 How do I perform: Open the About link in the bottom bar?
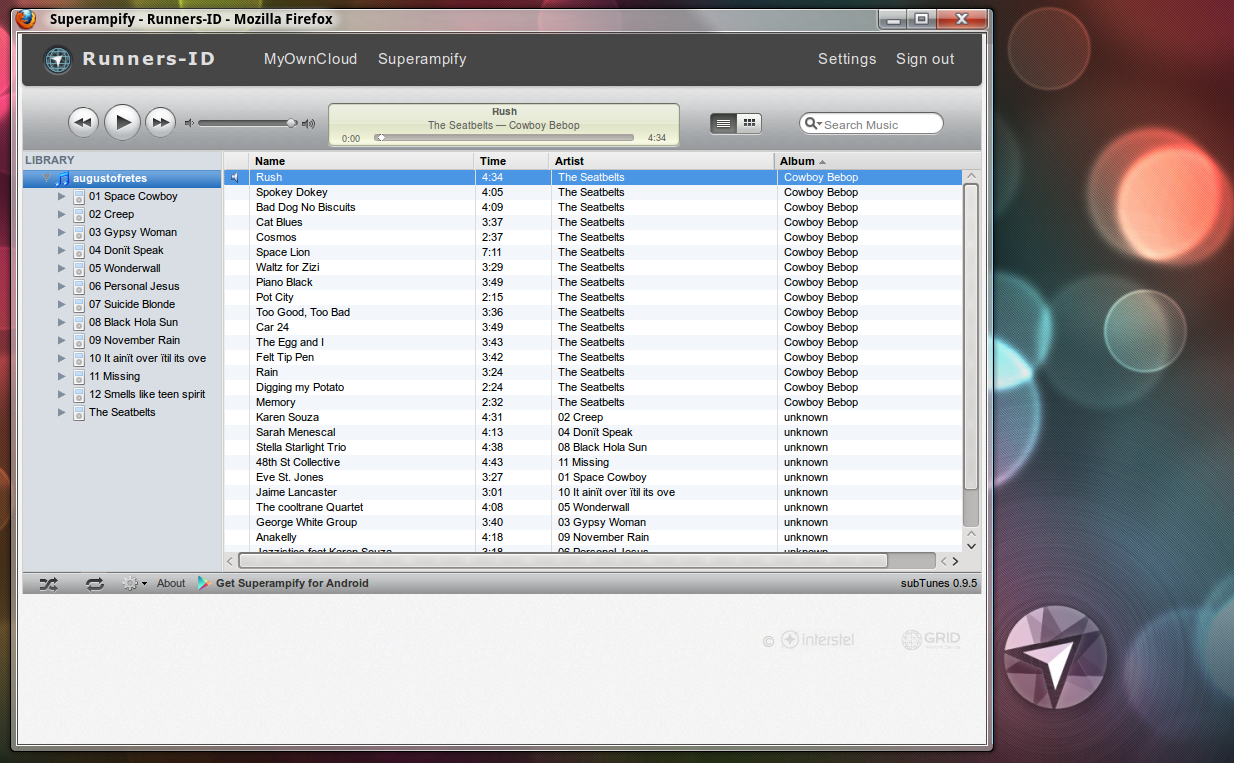(171, 583)
